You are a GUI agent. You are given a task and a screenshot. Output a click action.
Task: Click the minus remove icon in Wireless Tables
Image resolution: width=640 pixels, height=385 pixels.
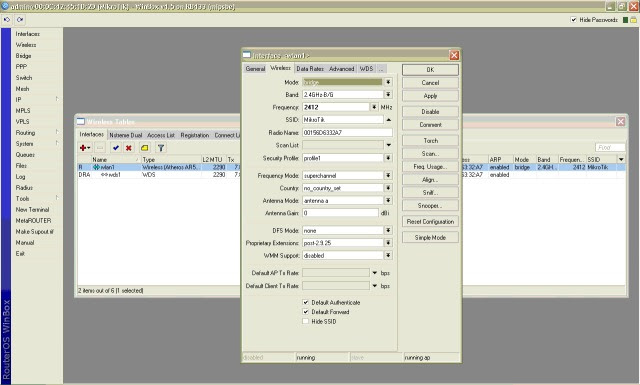click(x=100, y=148)
